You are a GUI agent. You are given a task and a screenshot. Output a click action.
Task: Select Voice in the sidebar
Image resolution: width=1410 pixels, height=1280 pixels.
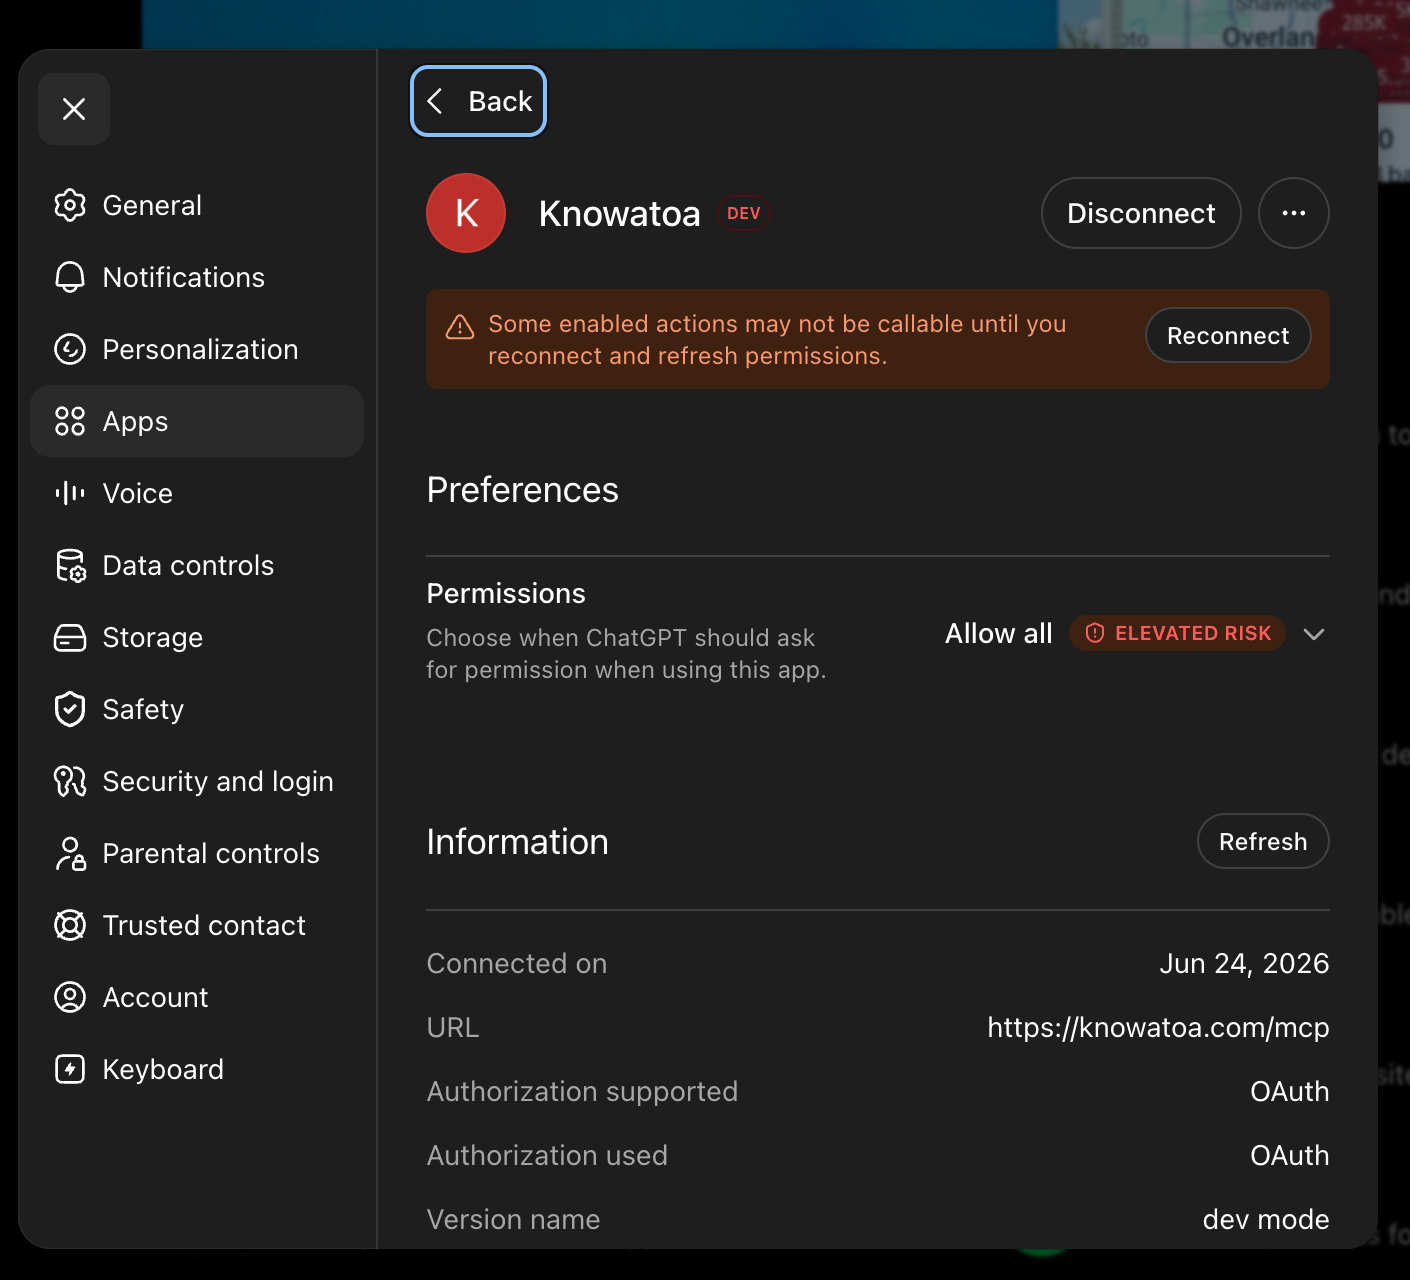tap(197, 493)
